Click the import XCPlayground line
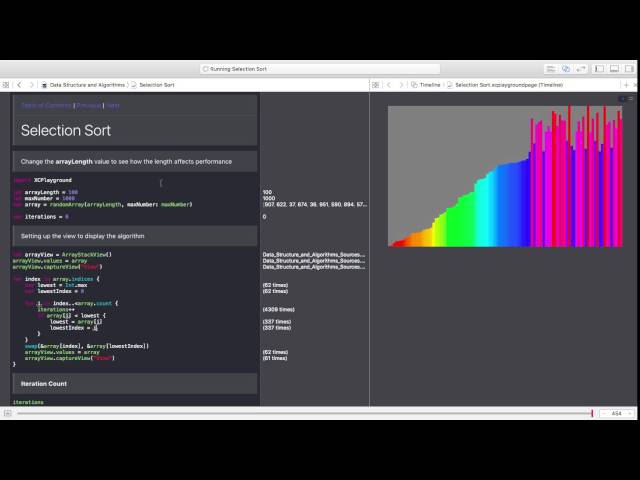Screen dimensions: 640x480 point(42,180)
